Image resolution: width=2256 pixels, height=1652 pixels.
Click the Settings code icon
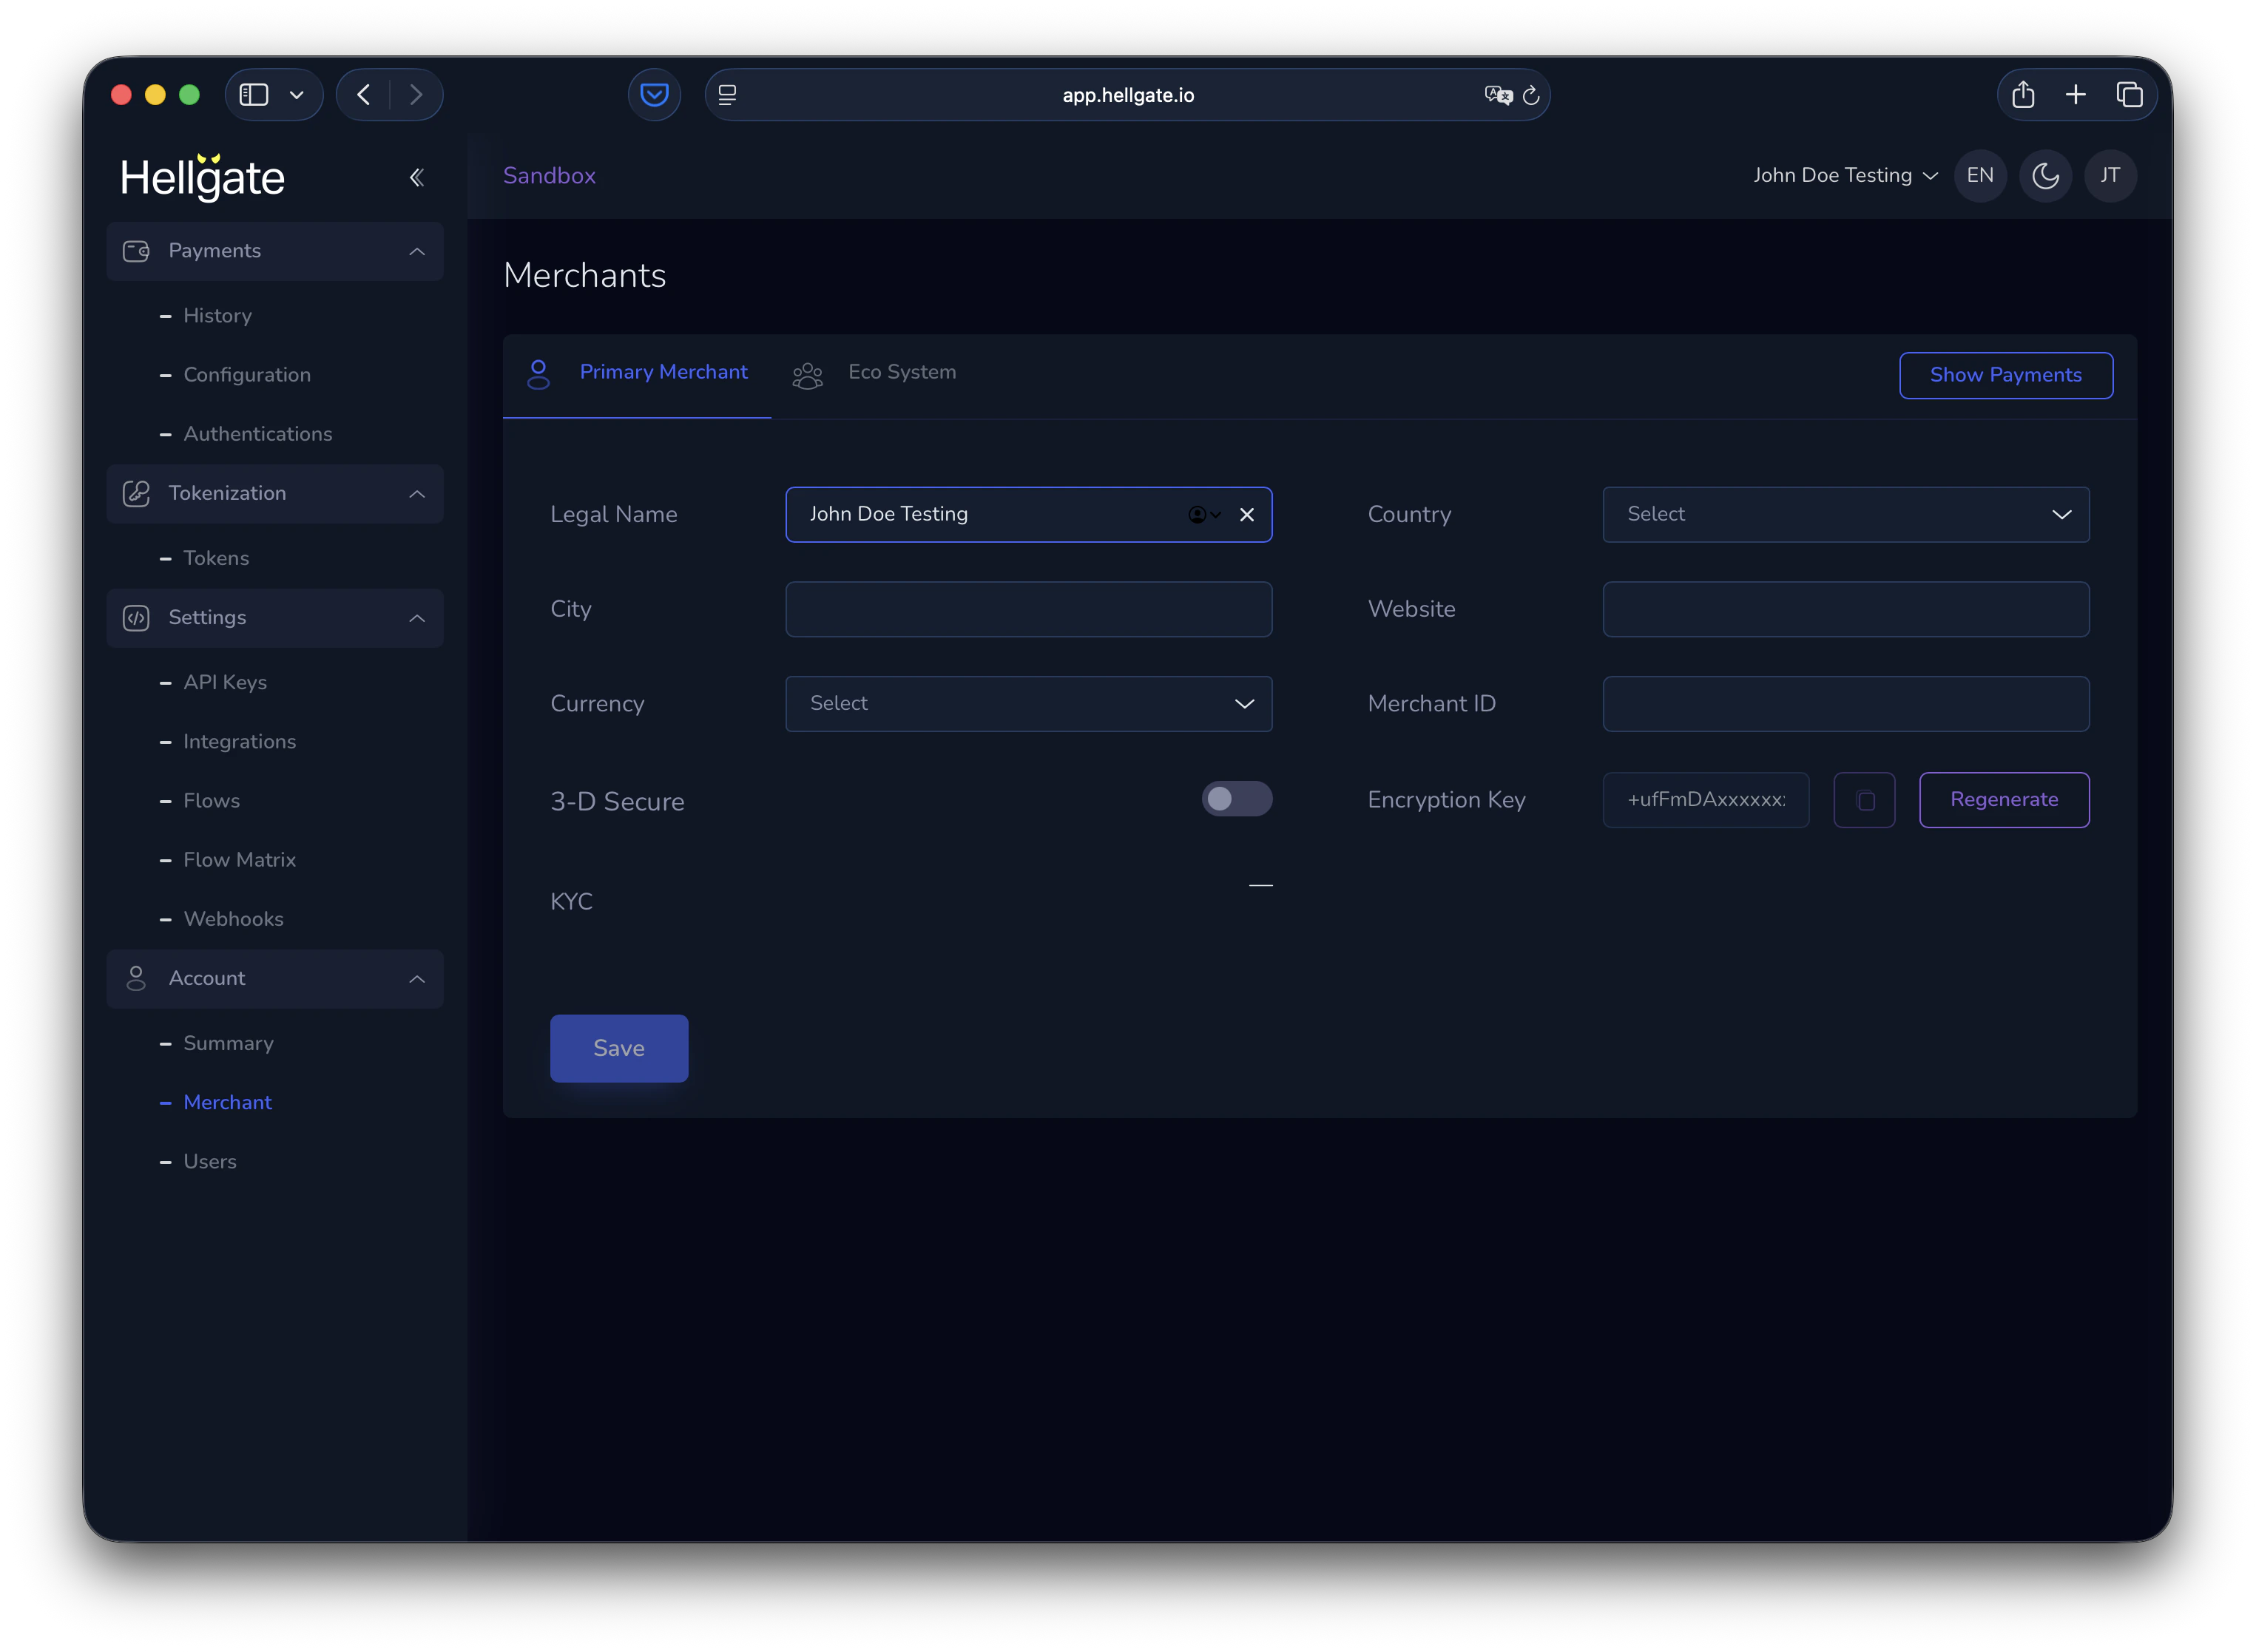pos(136,618)
